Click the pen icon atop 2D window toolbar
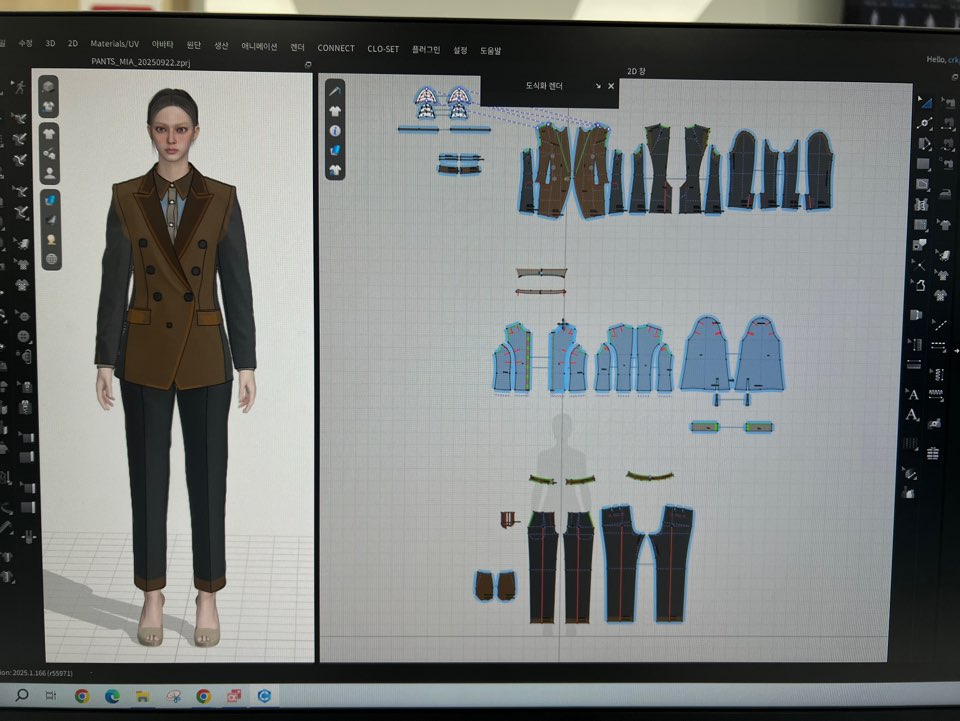This screenshot has width=960, height=721. (x=335, y=92)
